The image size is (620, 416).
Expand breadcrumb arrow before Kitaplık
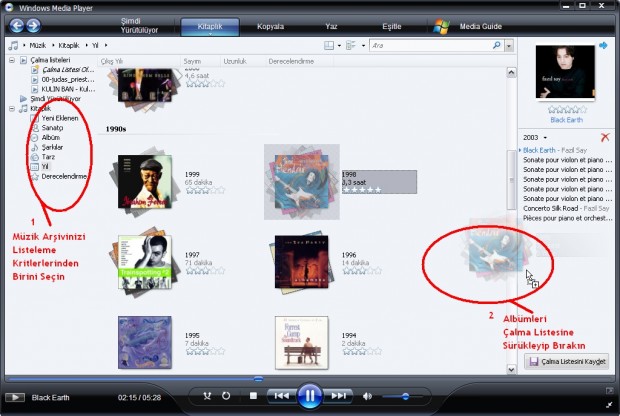pos(53,45)
